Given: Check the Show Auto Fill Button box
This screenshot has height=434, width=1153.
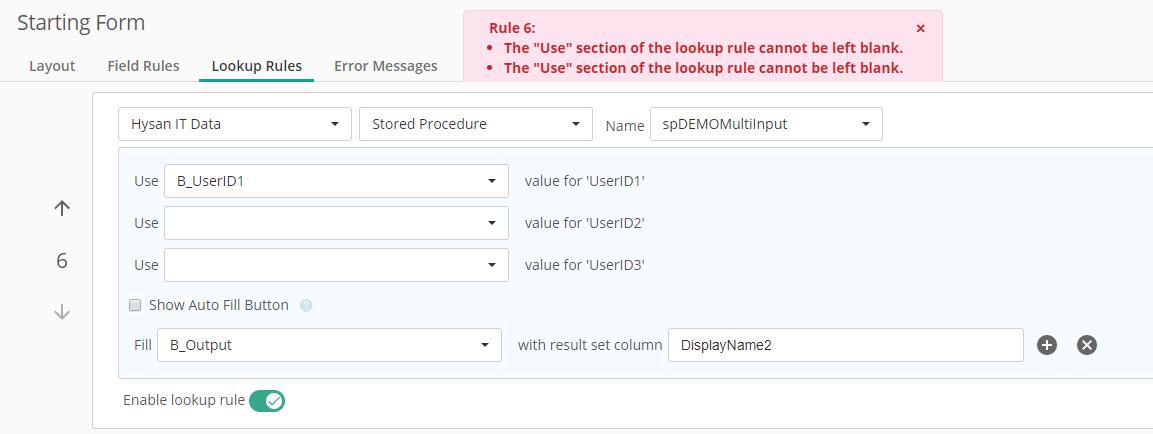Looking at the screenshot, I should [x=135, y=305].
